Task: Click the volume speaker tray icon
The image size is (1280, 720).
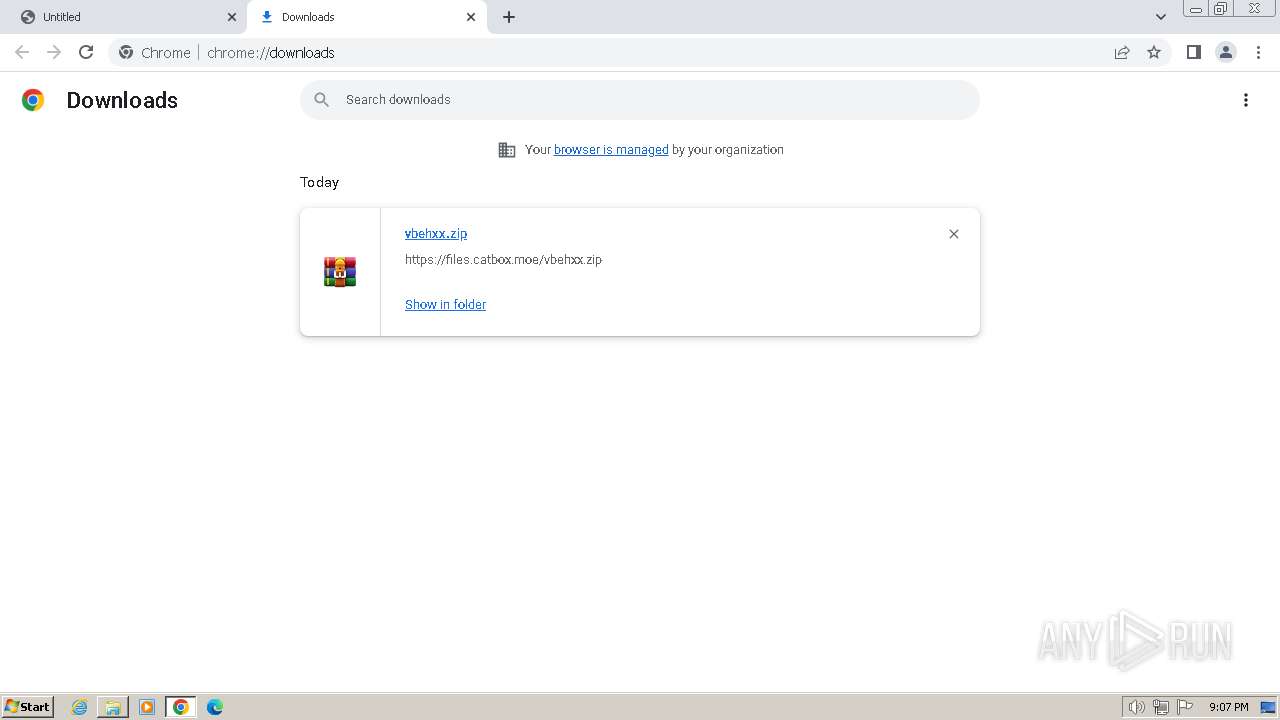Action: (x=1136, y=707)
